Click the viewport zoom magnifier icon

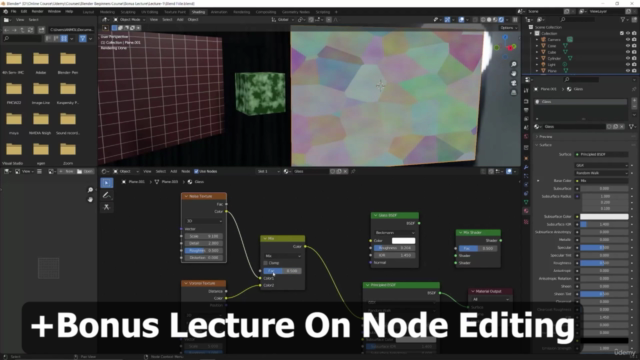pyautogui.click(x=513, y=64)
